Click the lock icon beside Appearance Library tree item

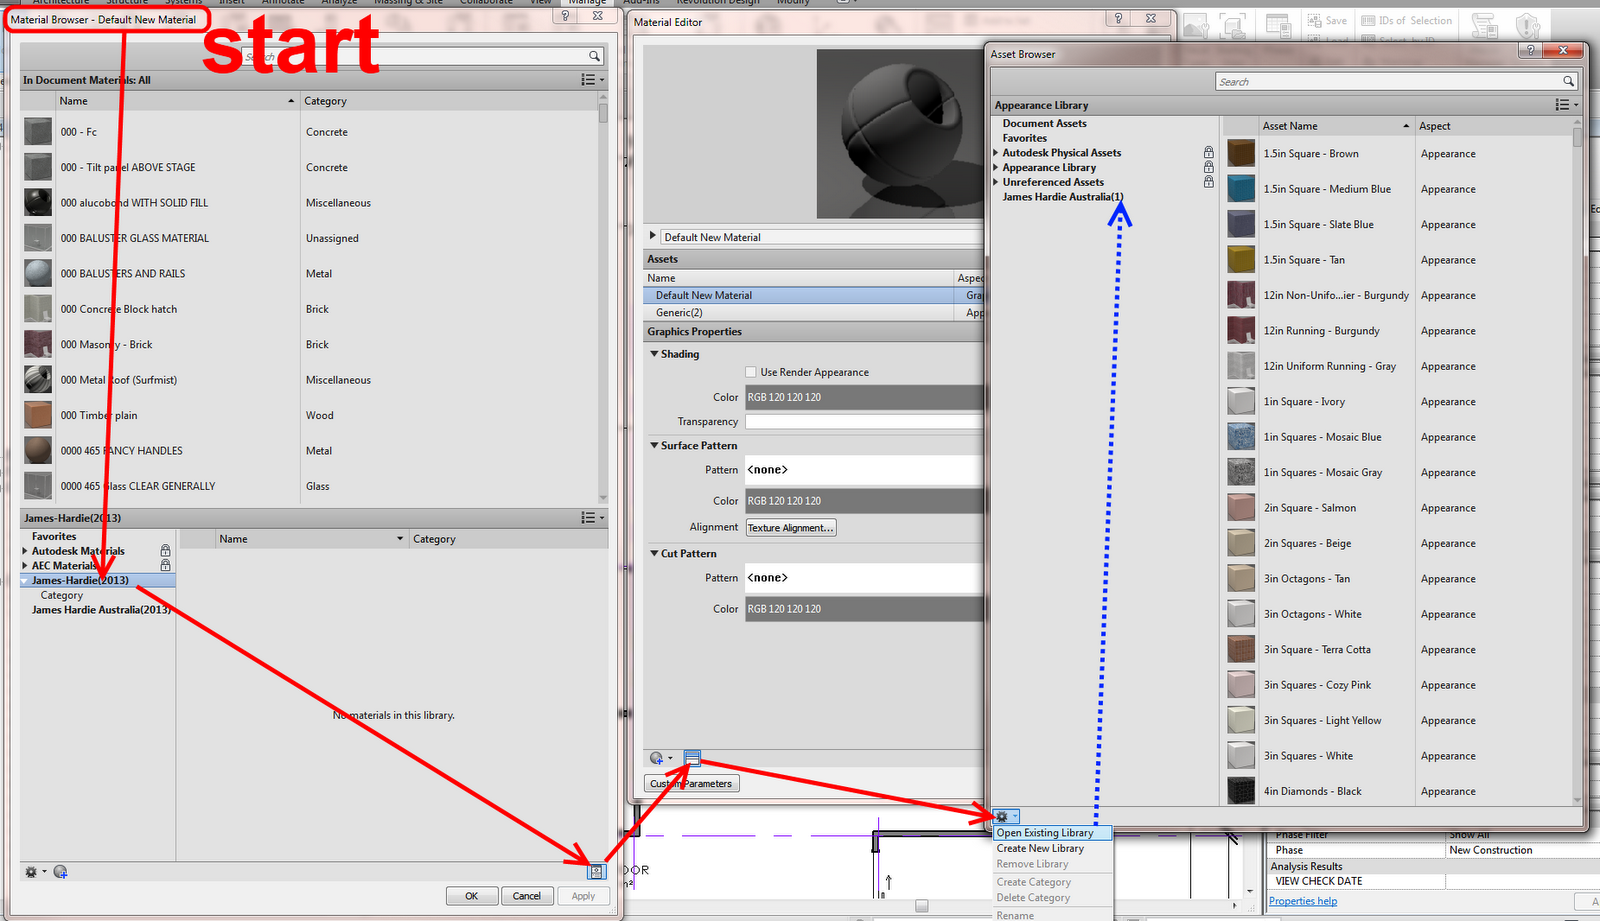click(1208, 168)
